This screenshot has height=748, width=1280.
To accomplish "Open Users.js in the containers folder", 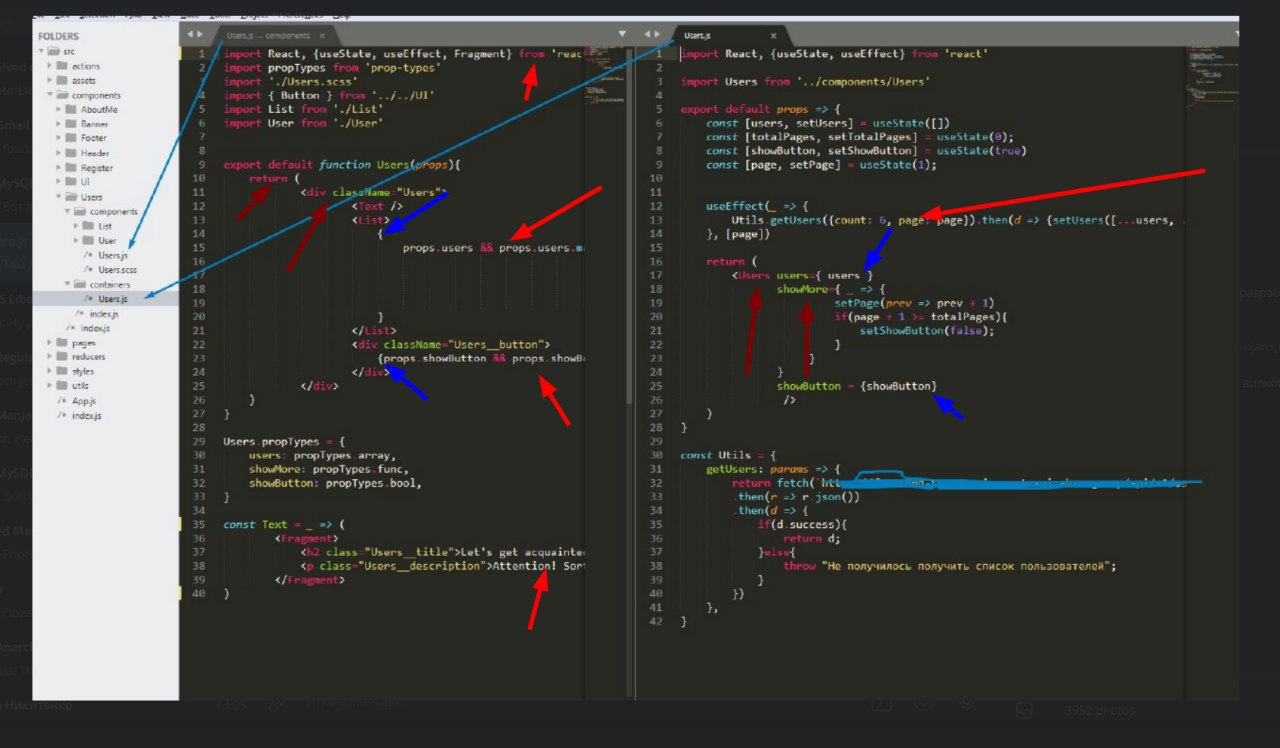I will click(113, 299).
